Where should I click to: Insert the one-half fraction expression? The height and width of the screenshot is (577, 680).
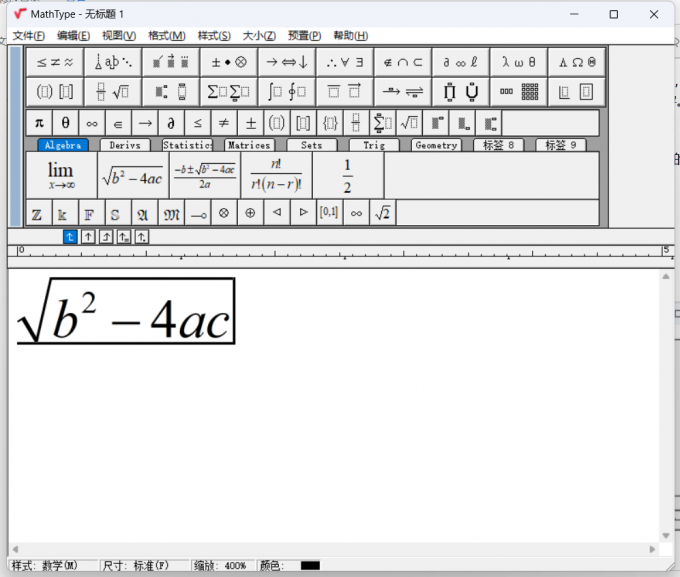348,175
